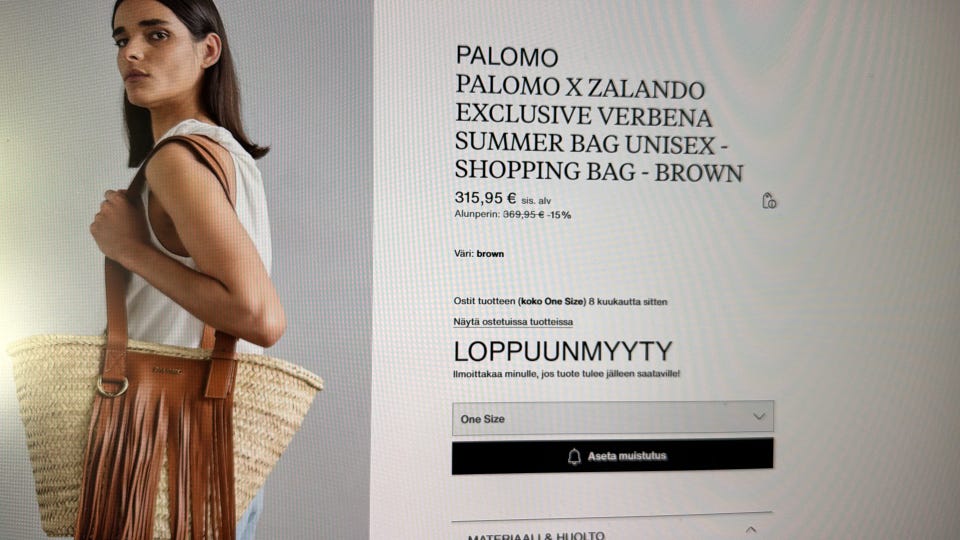Click the -15% discount label
This screenshot has height=540, width=960.
tap(559, 215)
